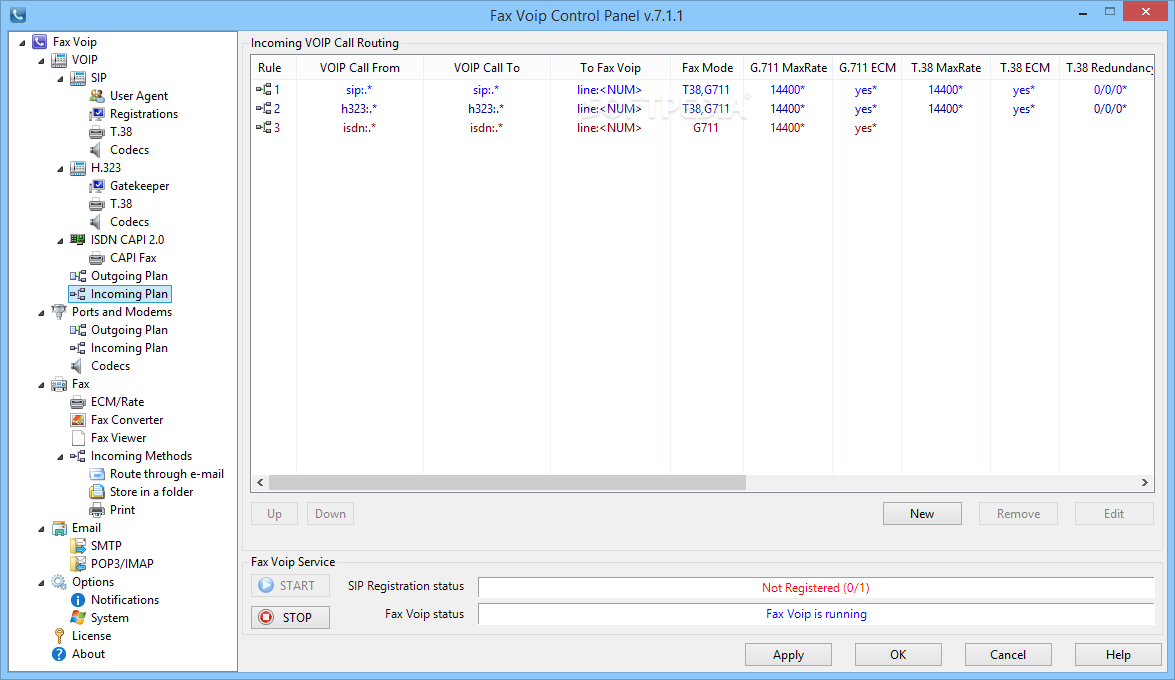Image resolution: width=1175 pixels, height=680 pixels.
Task: Click the scroll left arrow
Action: pyautogui.click(x=260, y=483)
